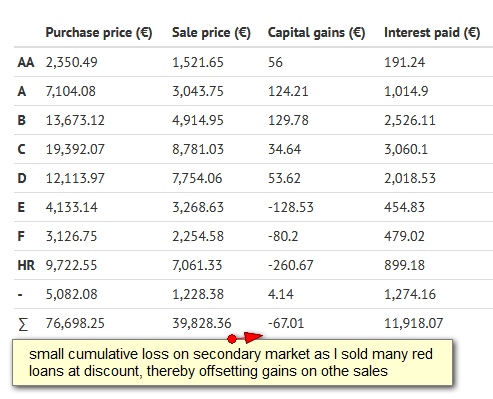Image resolution: width=493 pixels, height=399 pixels.
Task: Click the yellow annotation note box
Action: click(232, 363)
